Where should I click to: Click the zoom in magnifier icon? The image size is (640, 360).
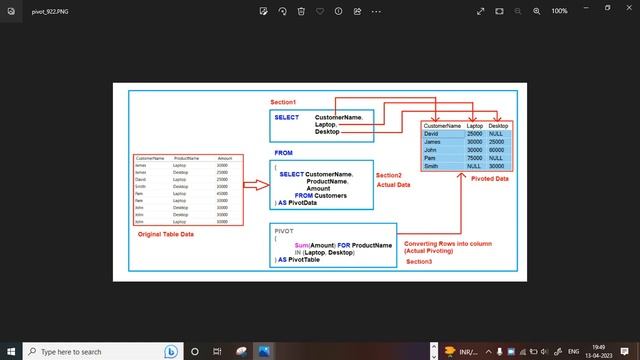[x=537, y=11]
